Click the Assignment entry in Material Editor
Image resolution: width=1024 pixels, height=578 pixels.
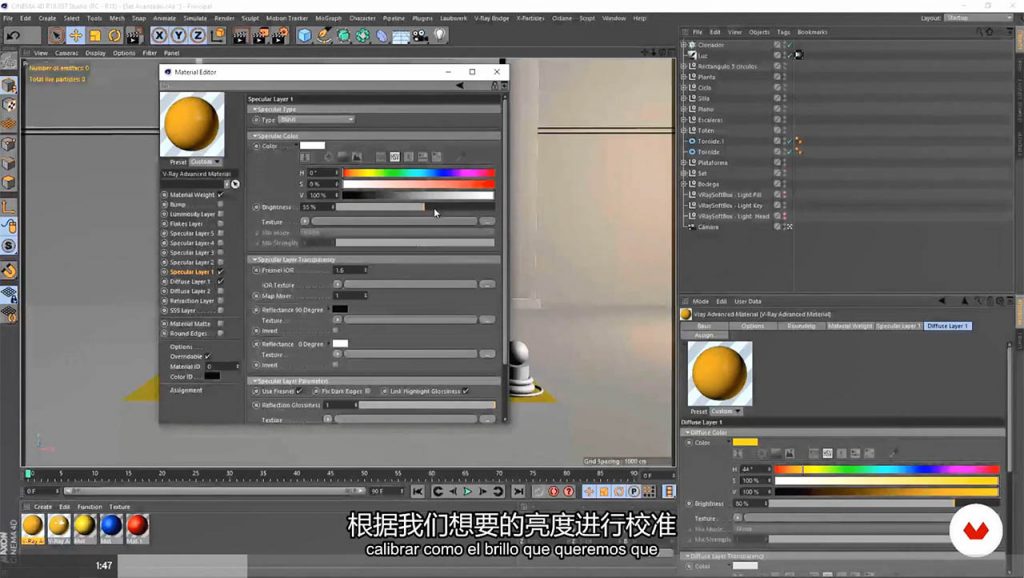pyautogui.click(x=186, y=390)
